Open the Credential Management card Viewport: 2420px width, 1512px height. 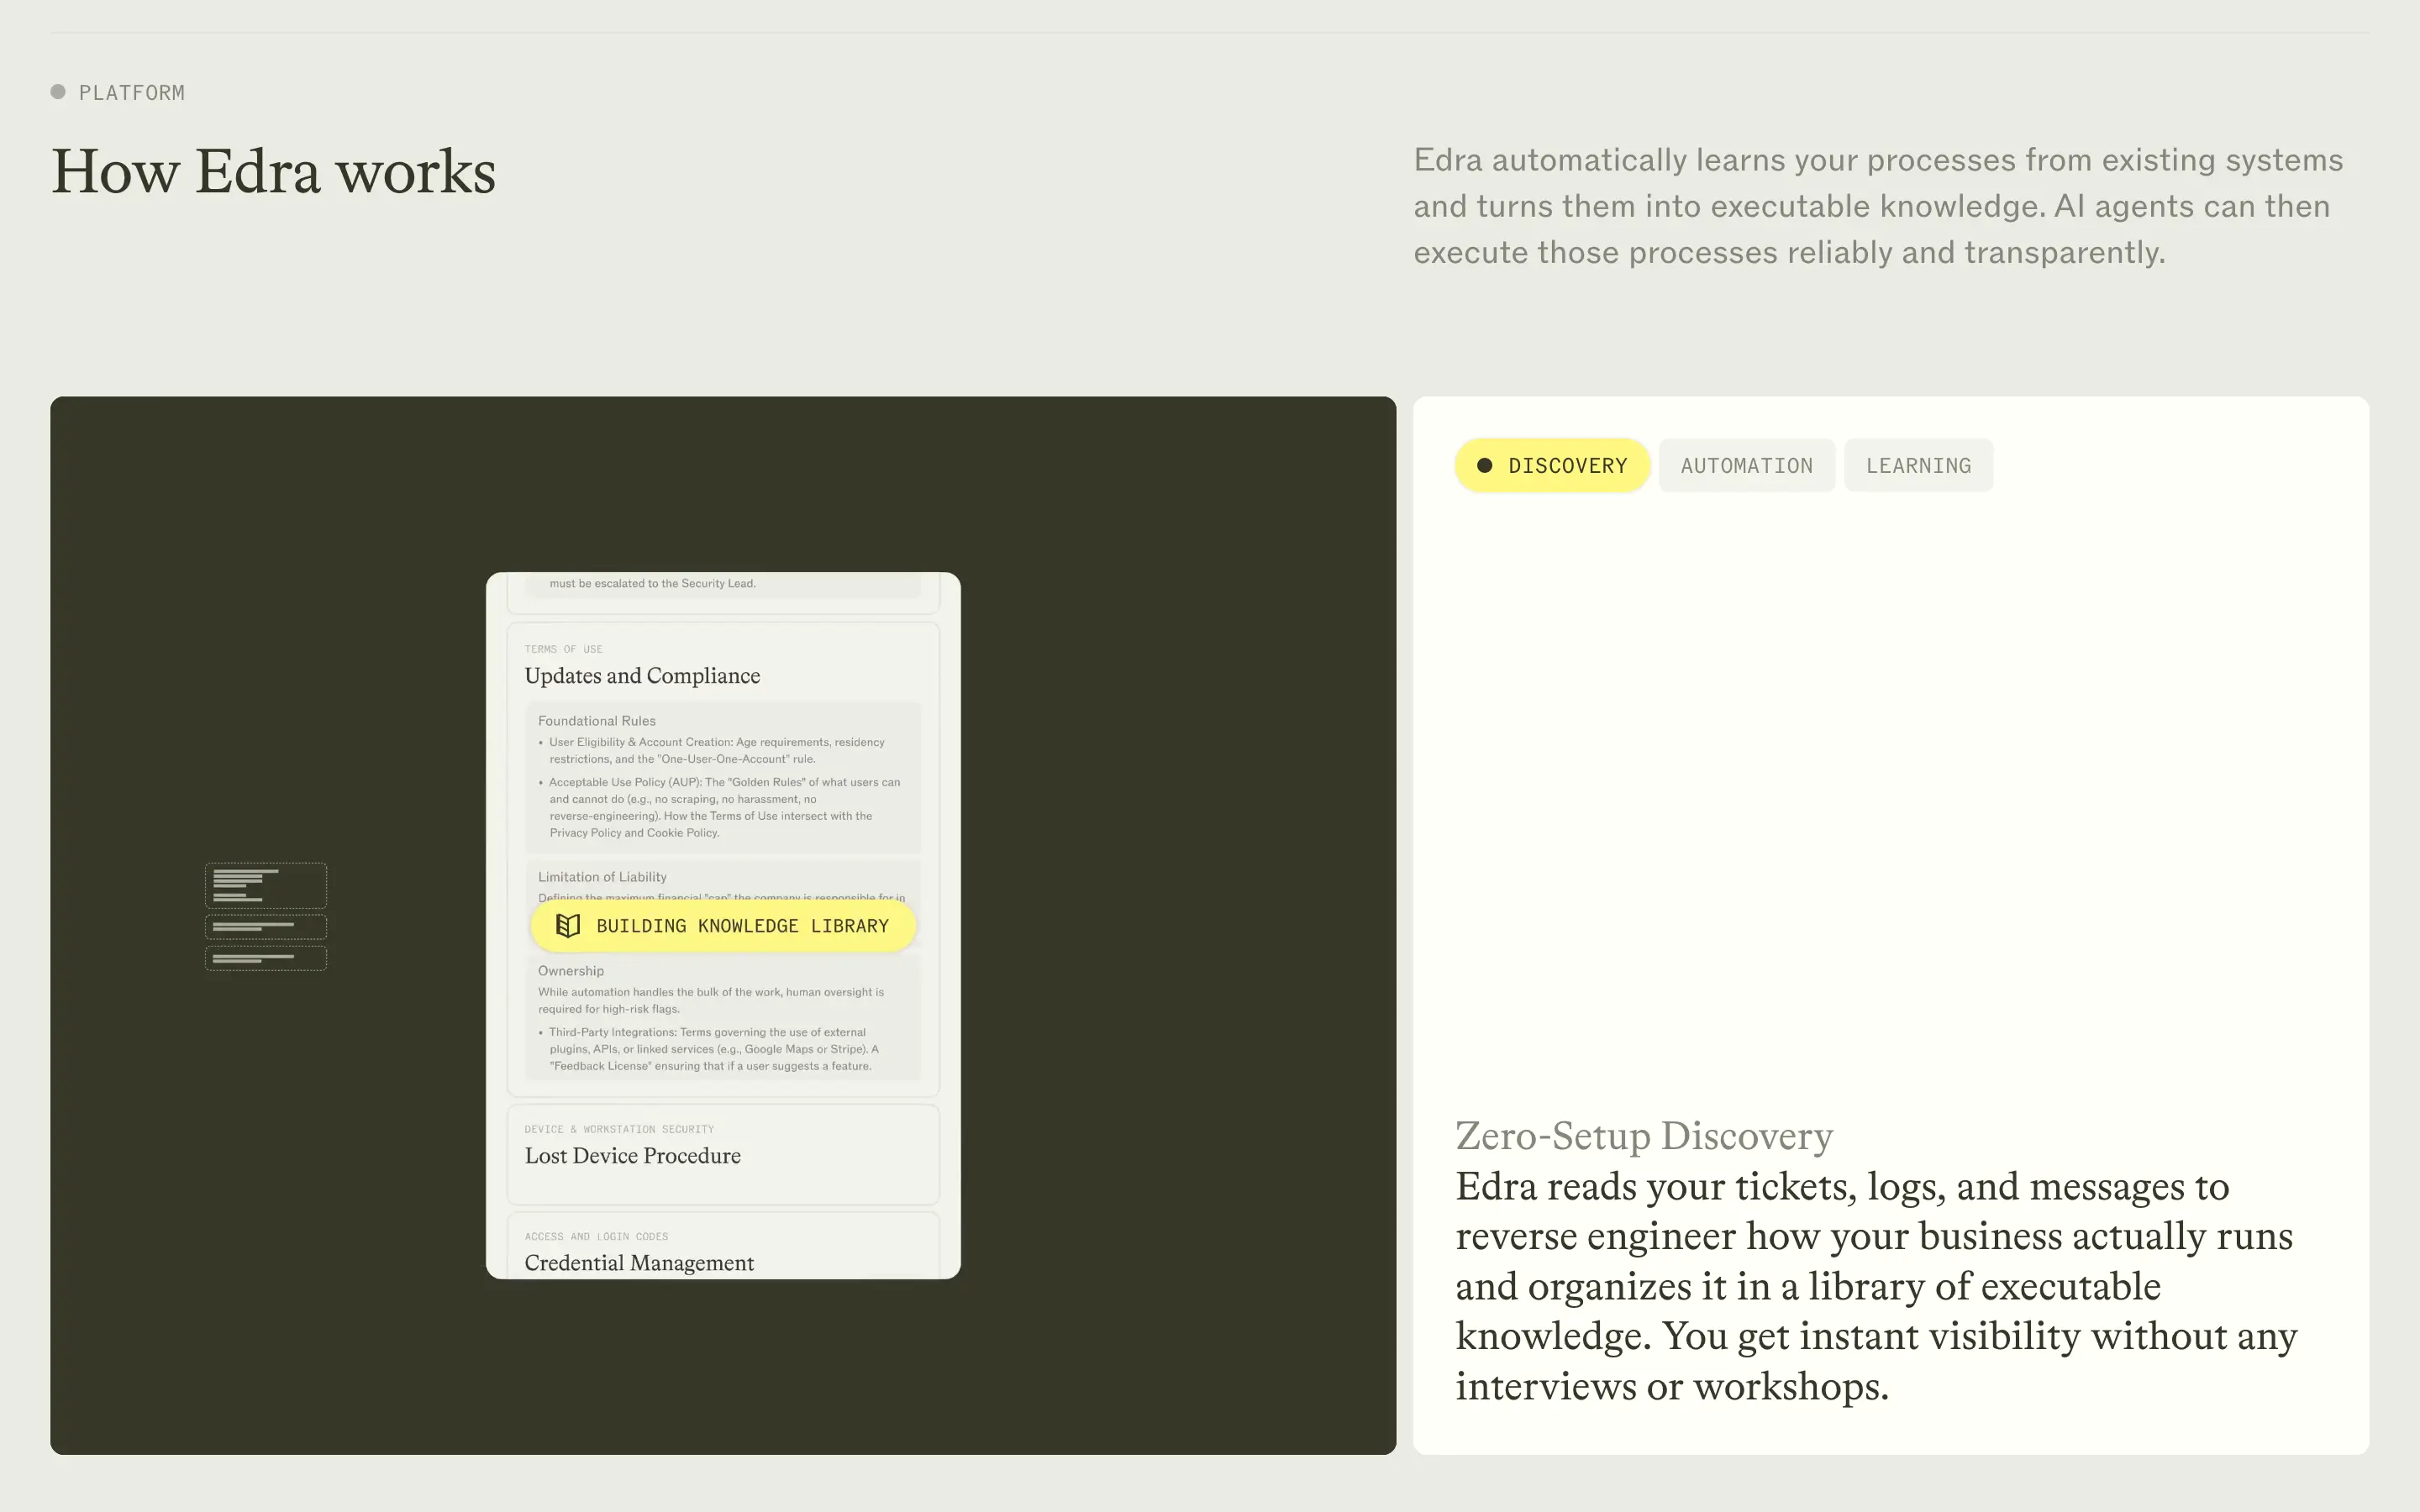pyautogui.click(x=723, y=1246)
